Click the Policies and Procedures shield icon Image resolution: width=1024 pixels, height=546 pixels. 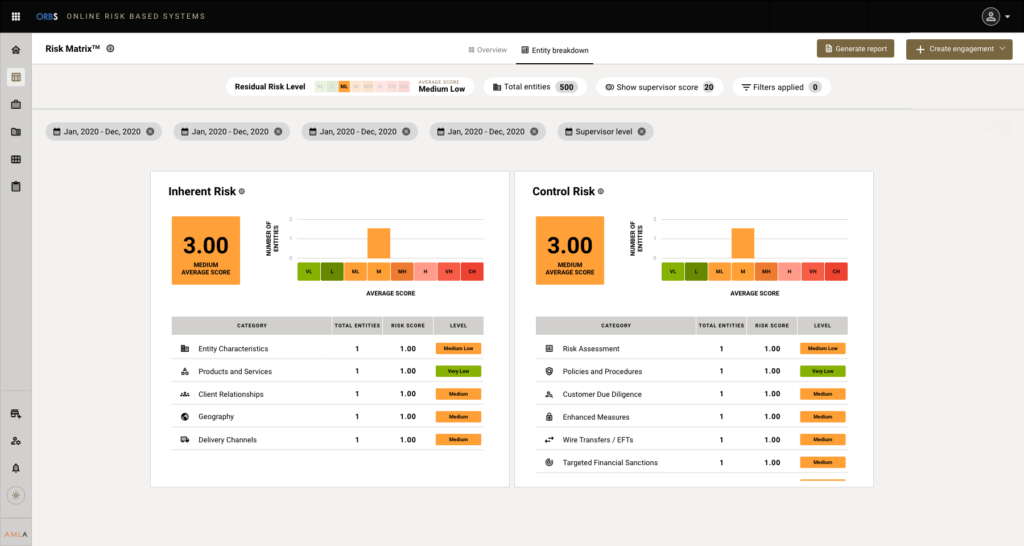(549, 371)
